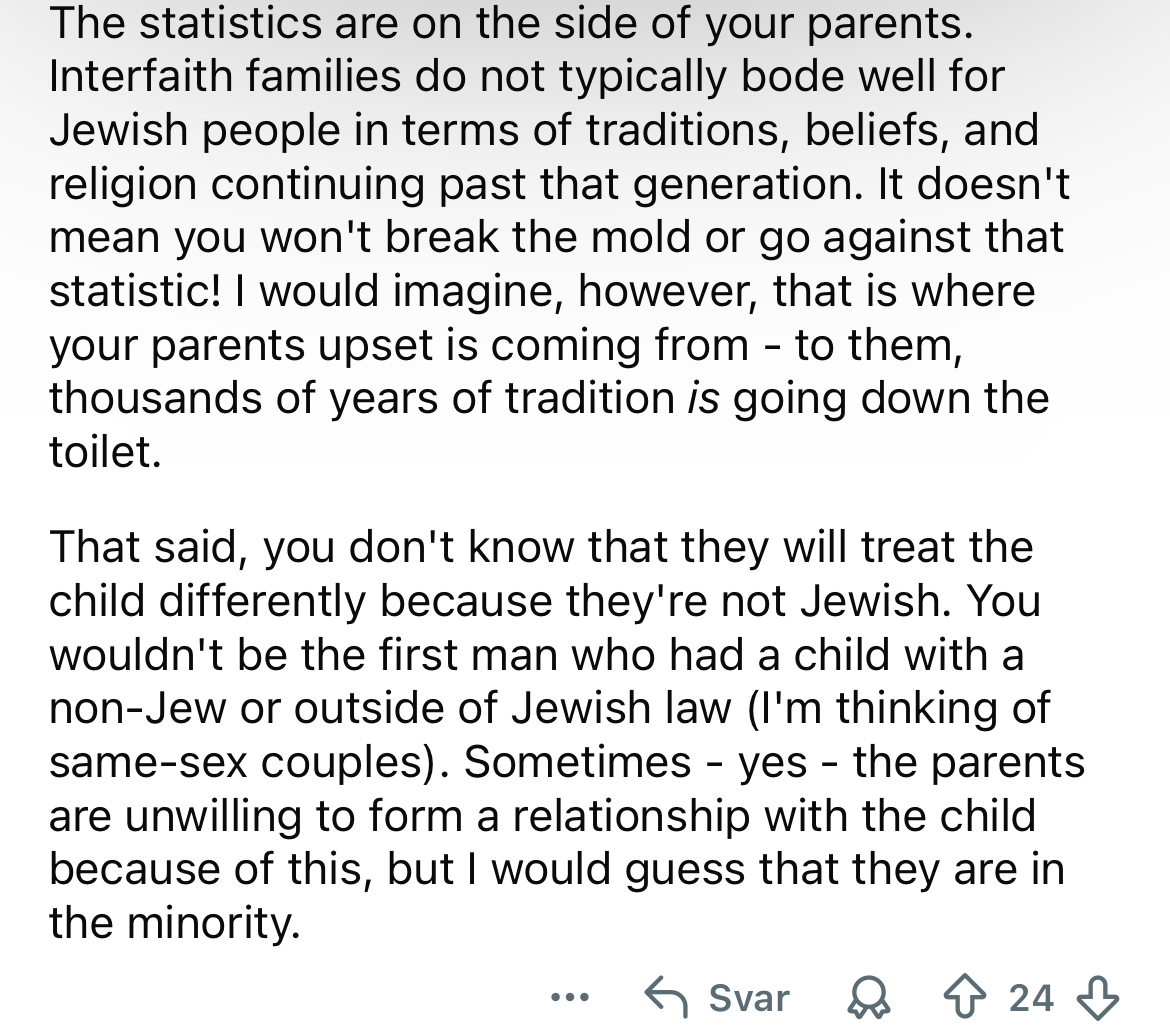Click the word "statistic!" with exclamation
Screen dimensions: 1170x1028
(135, 290)
